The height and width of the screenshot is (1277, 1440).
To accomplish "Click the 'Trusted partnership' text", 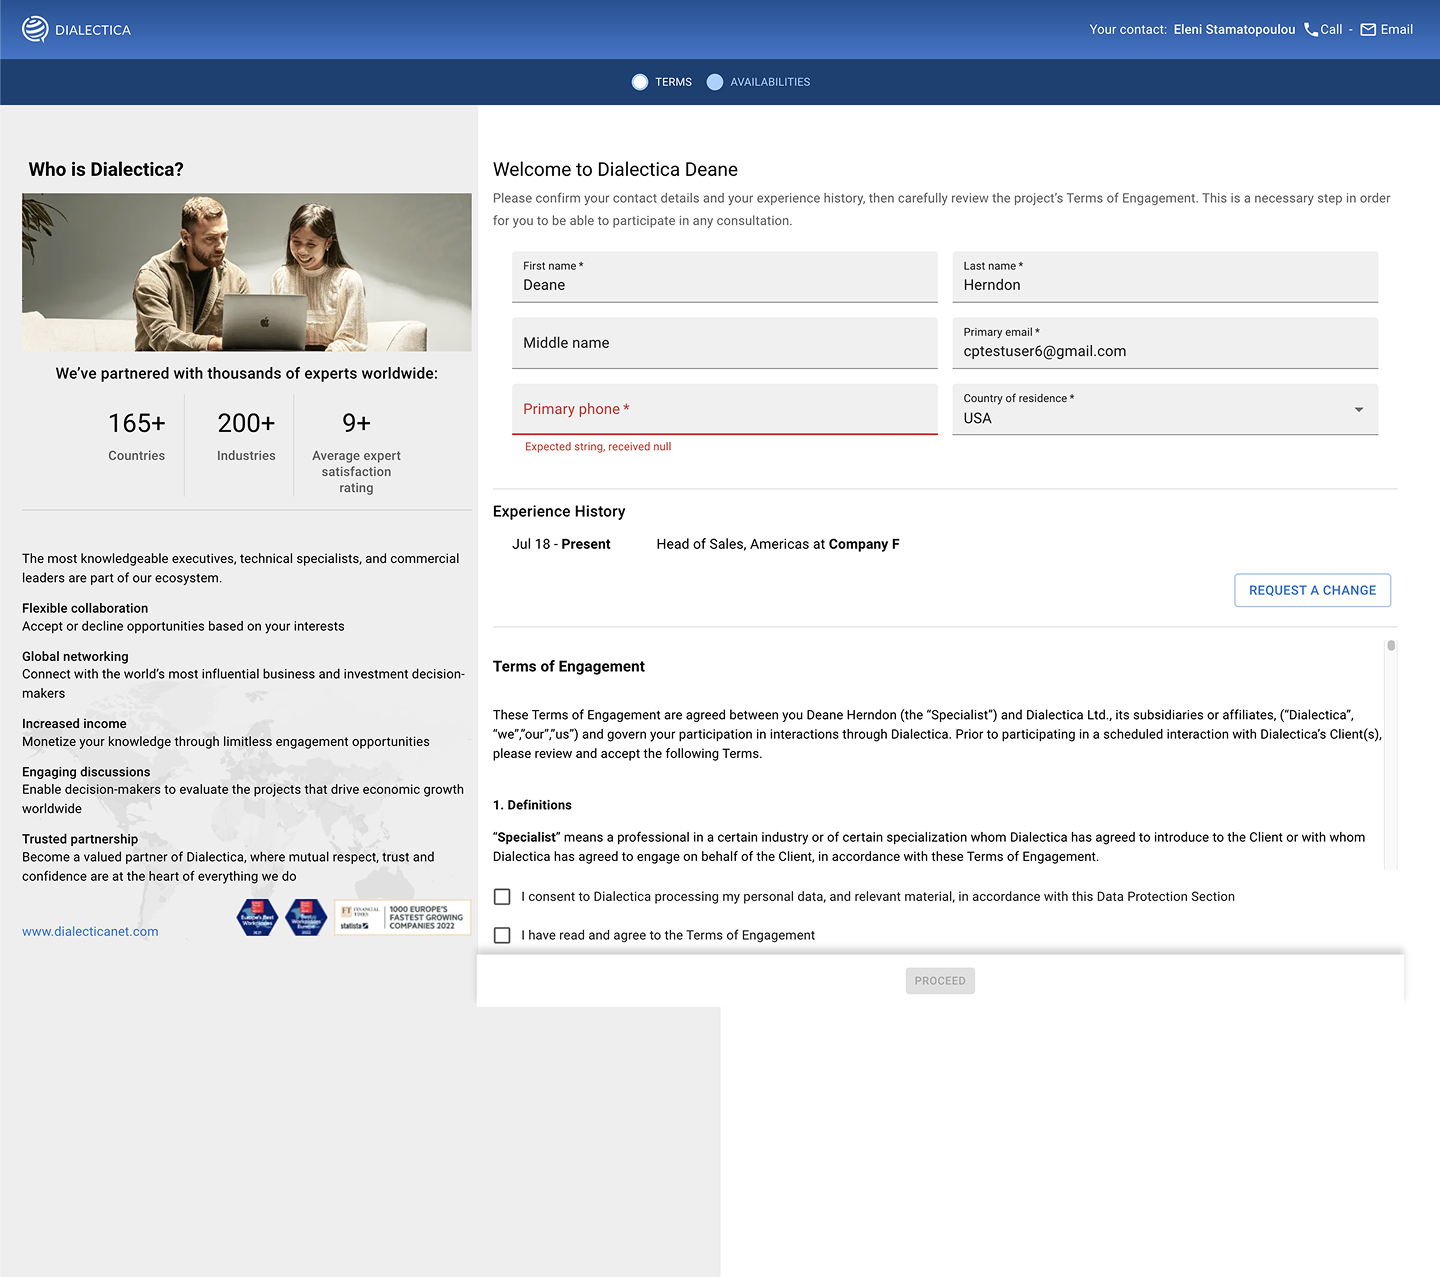I will point(80,839).
